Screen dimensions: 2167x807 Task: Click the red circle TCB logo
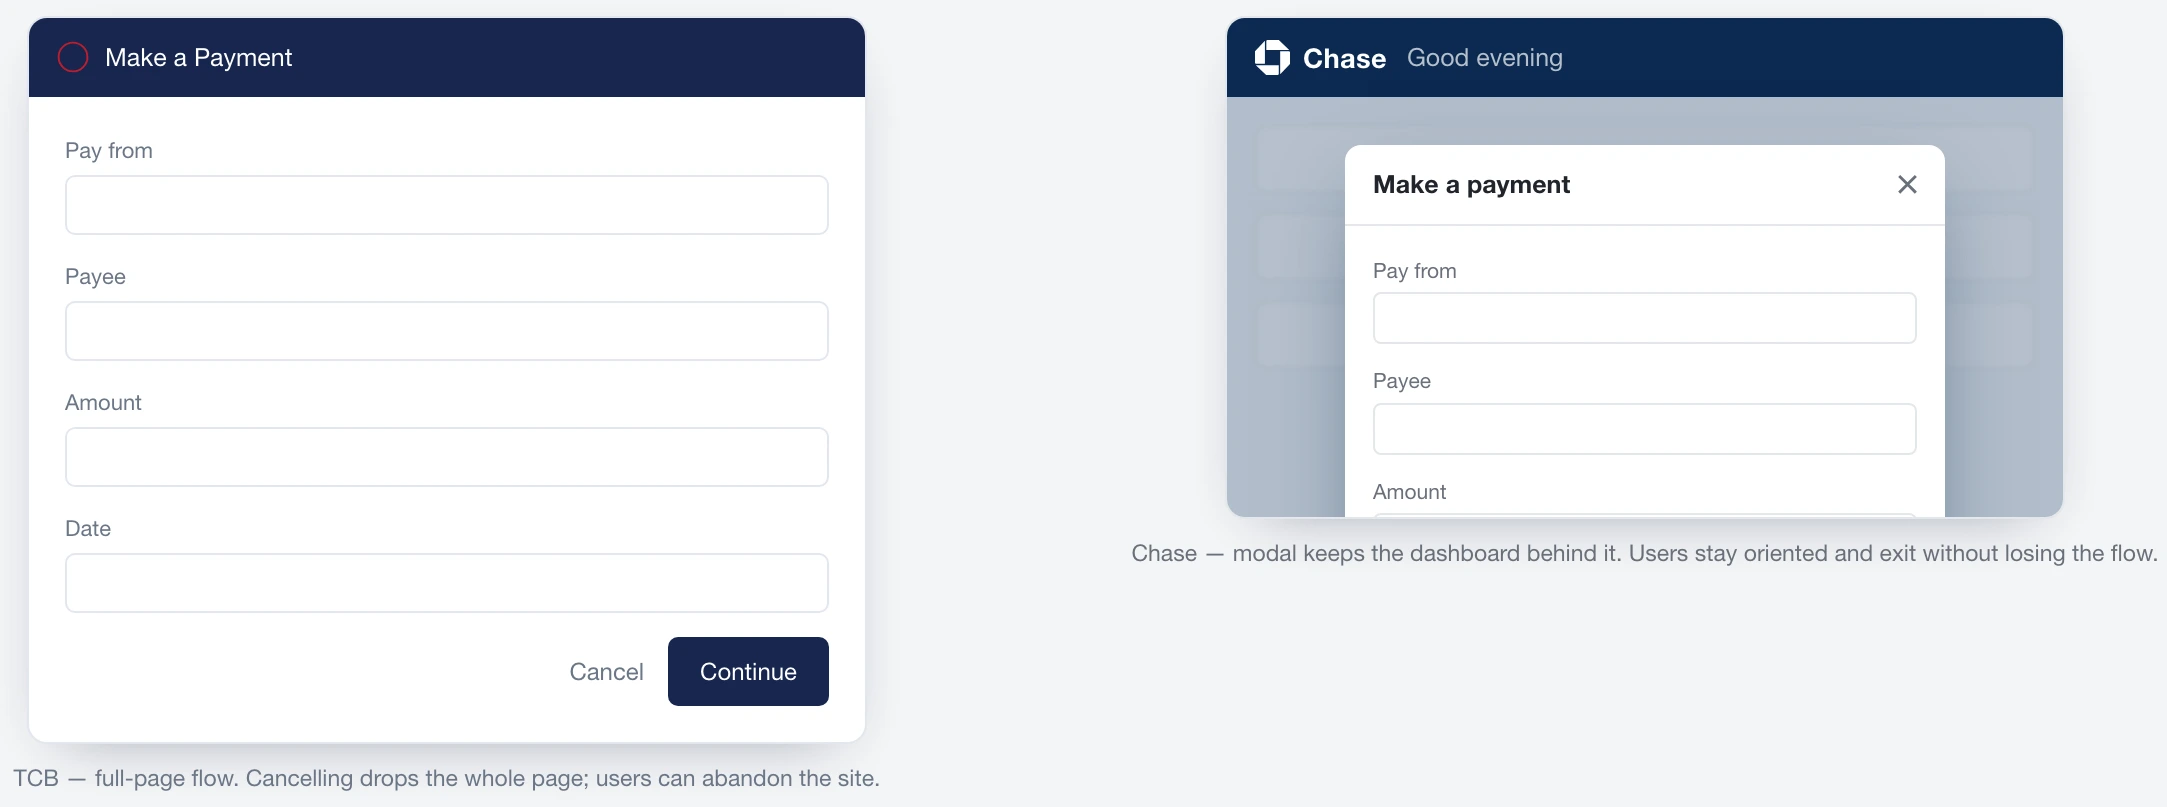[x=73, y=57]
